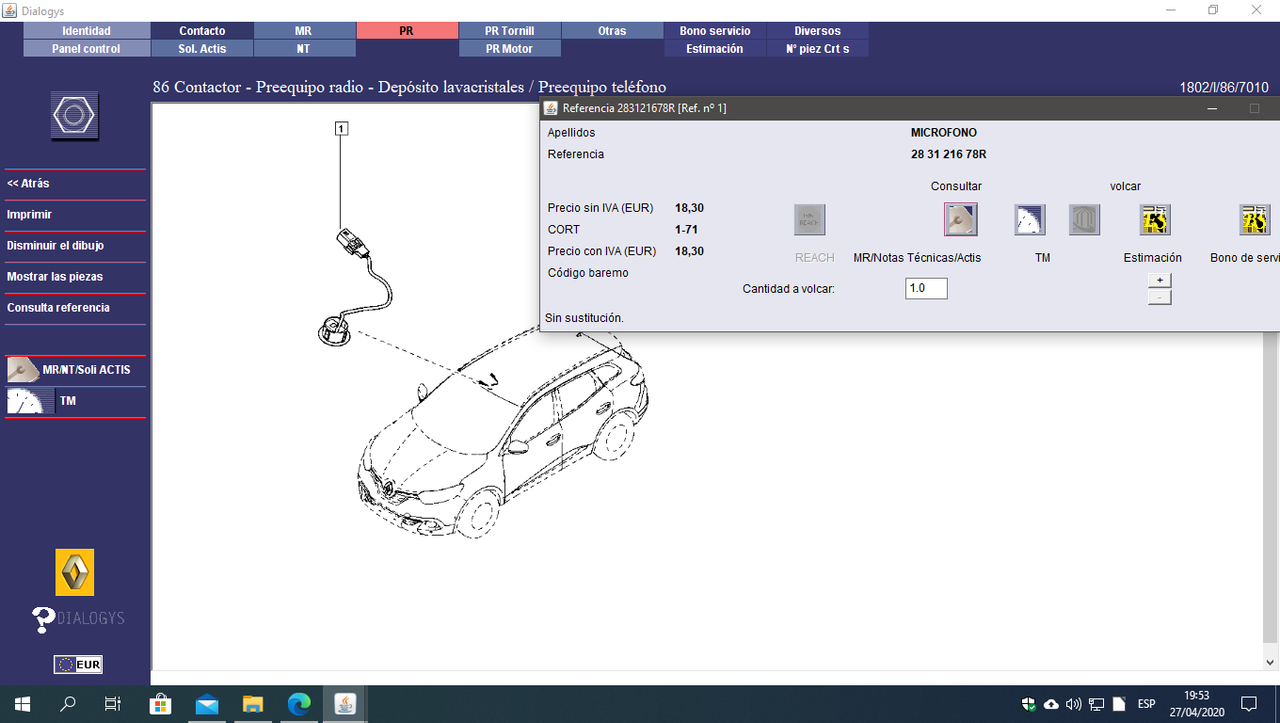
Task: Open the TM labor time icon in dialog
Action: pyautogui.click(x=1030, y=220)
